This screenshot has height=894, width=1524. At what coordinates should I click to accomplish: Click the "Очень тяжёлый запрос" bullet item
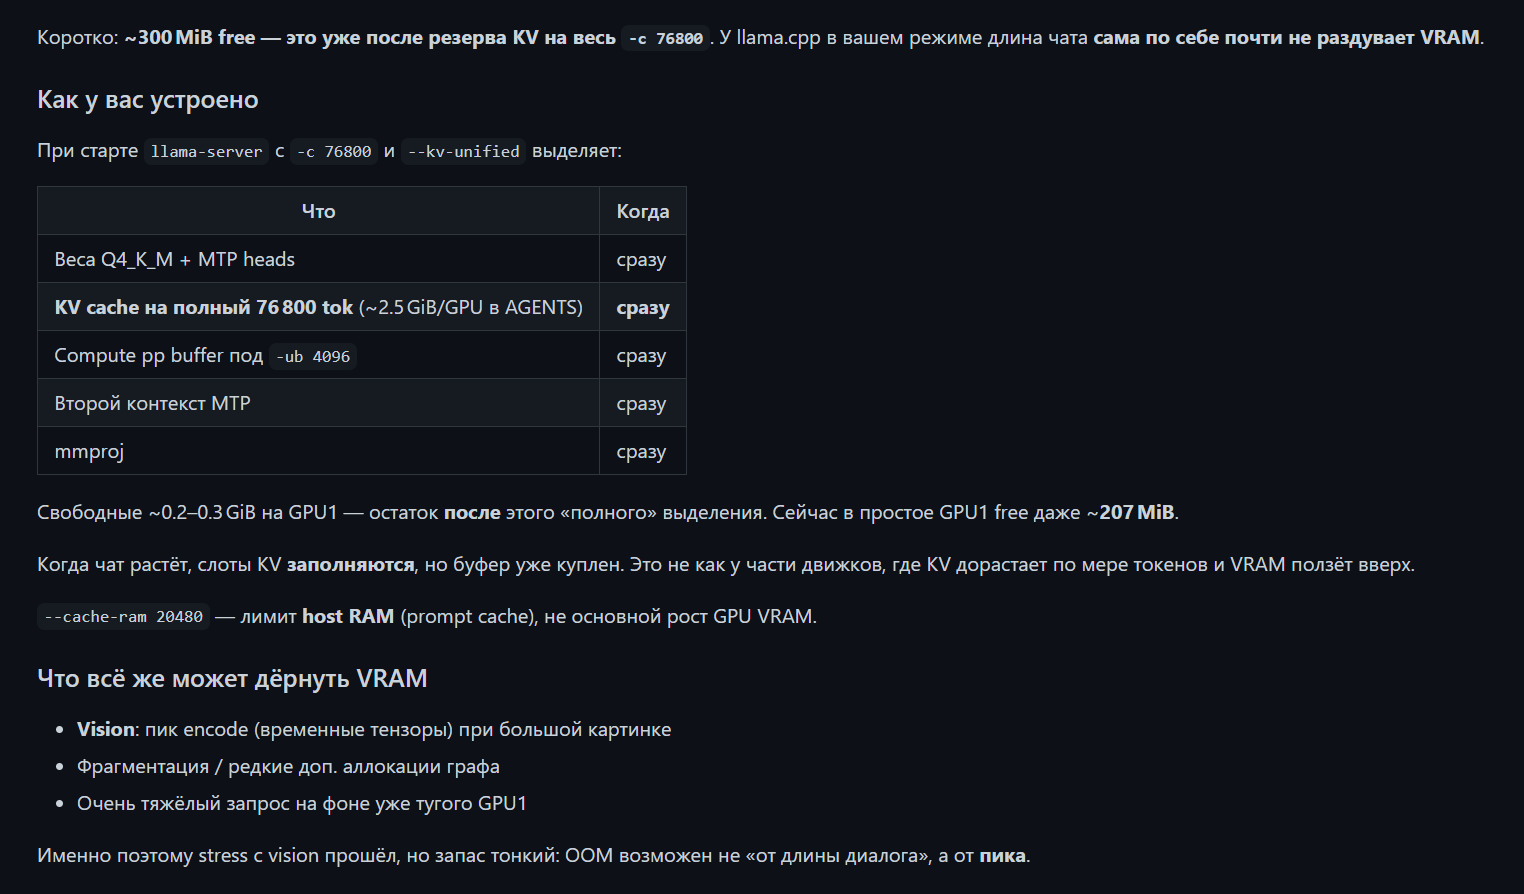click(x=302, y=804)
